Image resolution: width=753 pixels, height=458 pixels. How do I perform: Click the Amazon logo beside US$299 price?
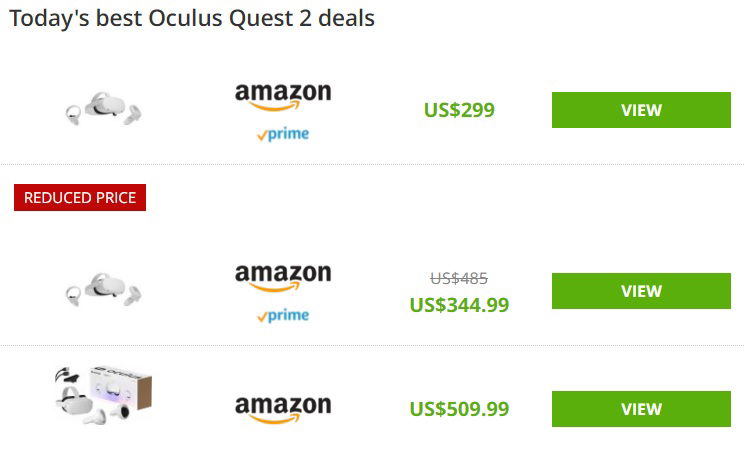tap(283, 96)
